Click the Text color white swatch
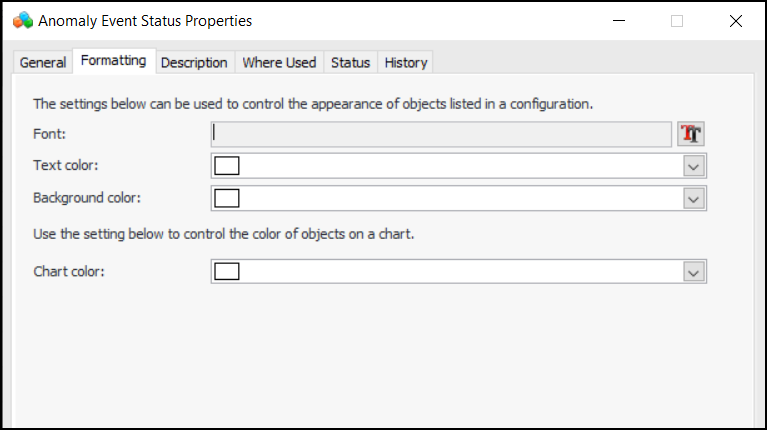This screenshot has width=767, height=430. click(227, 166)
